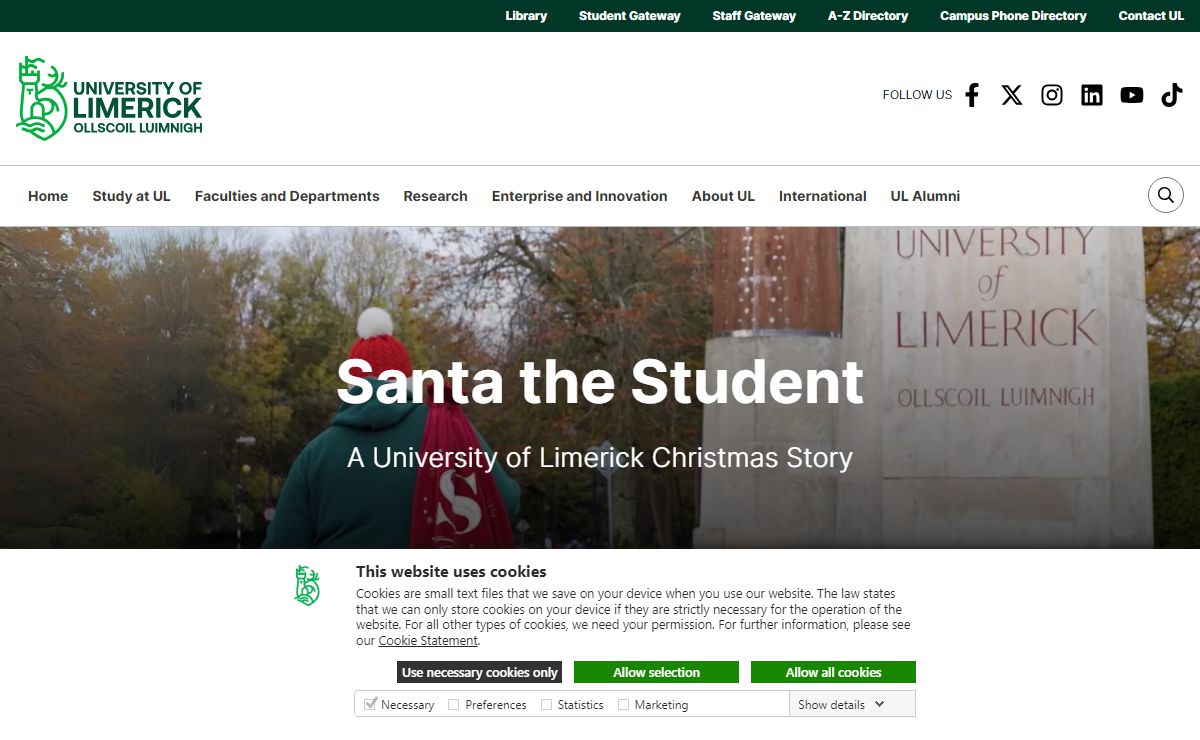The height and width of the screenshot is (740, 1200).
Task: Toggle the Necessary cookies checkbox
Action: point(370,704)
